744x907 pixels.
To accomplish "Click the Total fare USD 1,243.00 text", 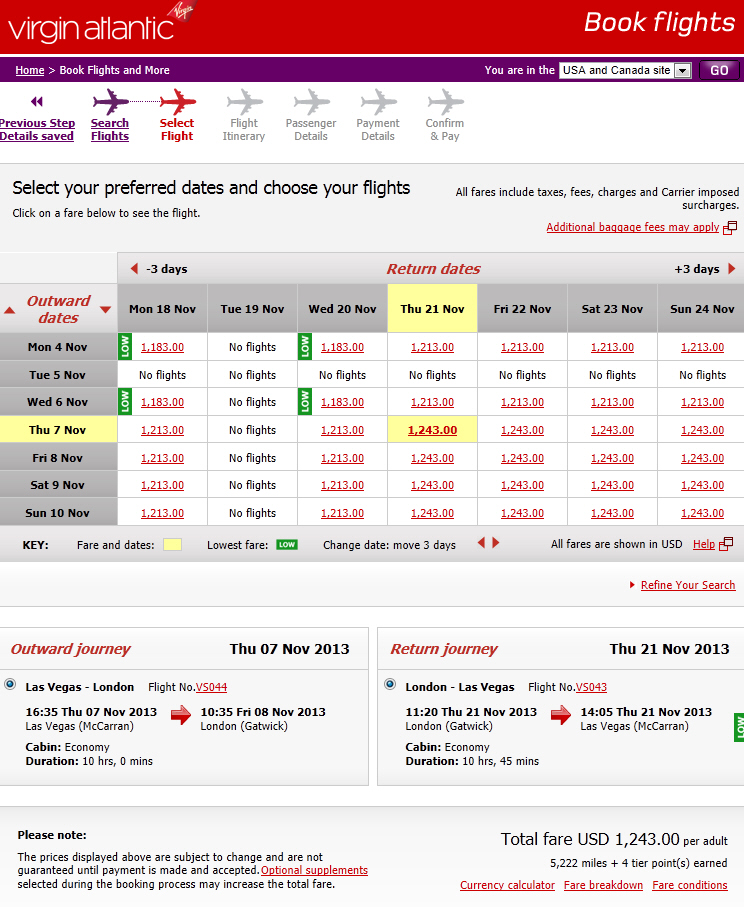I will point(590,839).
